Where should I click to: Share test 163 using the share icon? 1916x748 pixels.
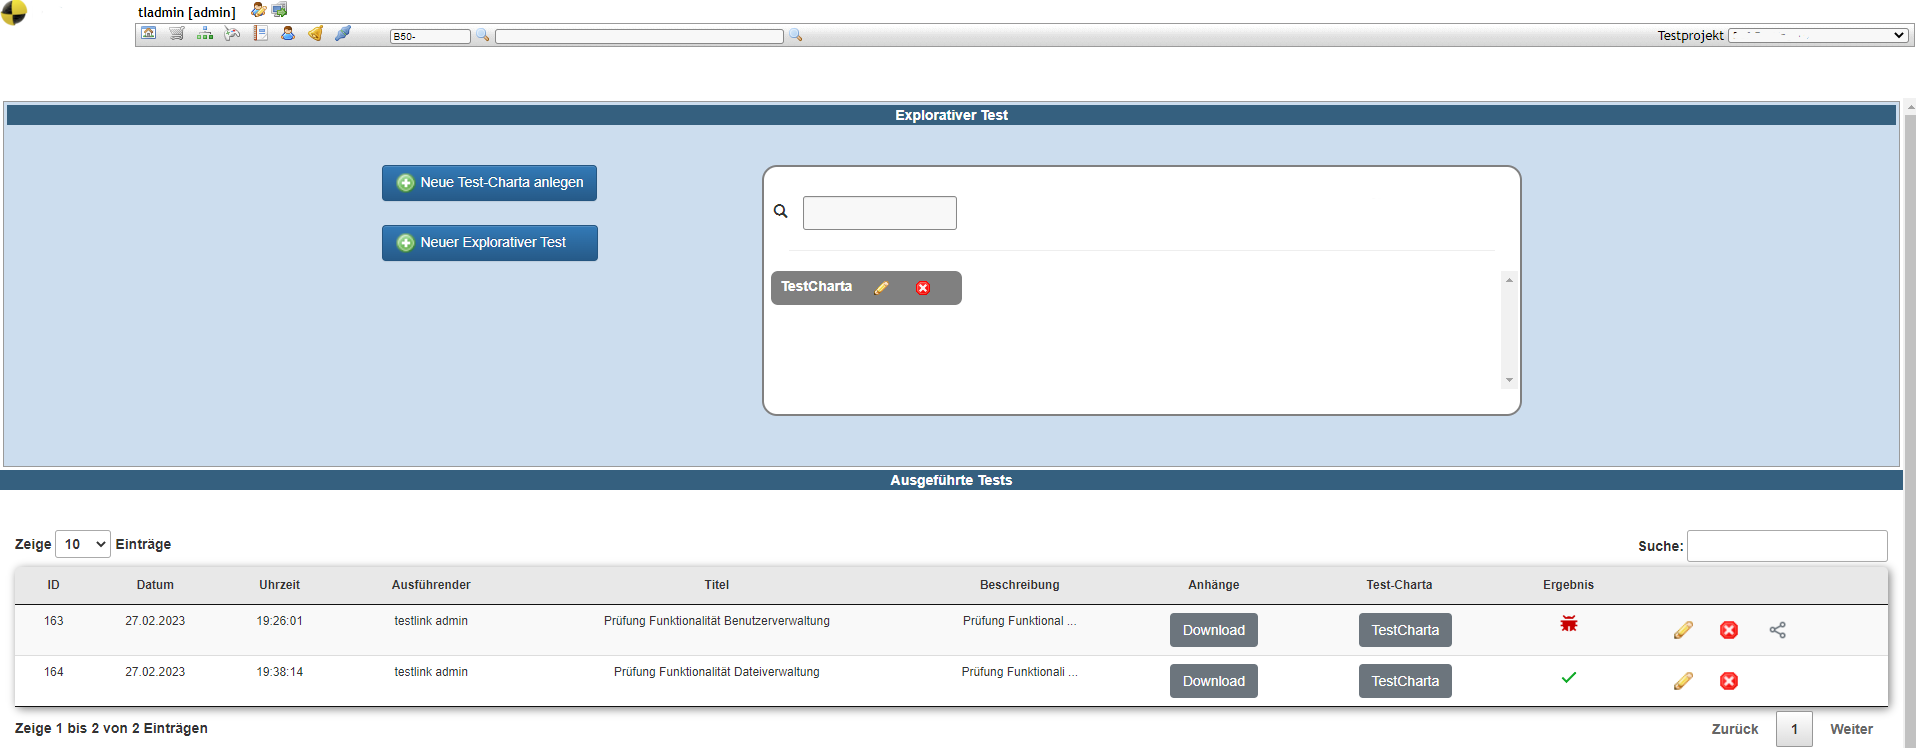click(x=1778, y=630)
